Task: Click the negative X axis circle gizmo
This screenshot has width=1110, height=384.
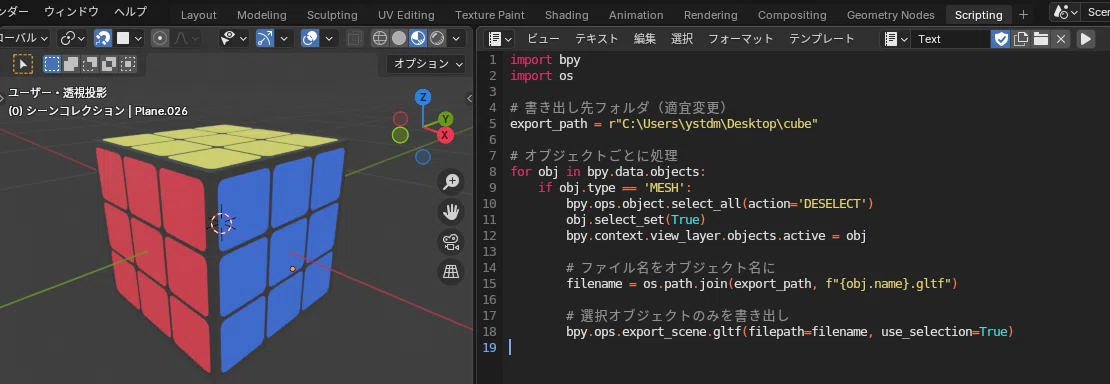Action: point(401,118)
